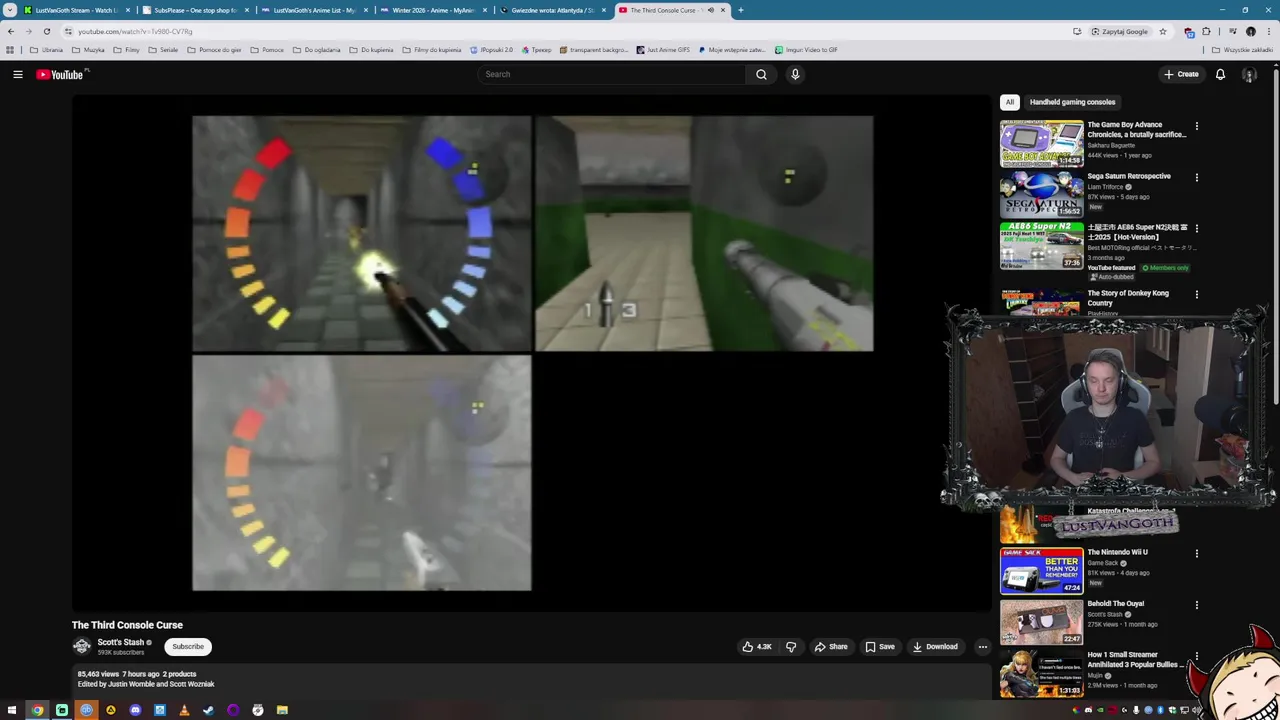Open Scott's Stash channel name link
The width and height of the screenshot is (1280, 720).
coord(121,643)
